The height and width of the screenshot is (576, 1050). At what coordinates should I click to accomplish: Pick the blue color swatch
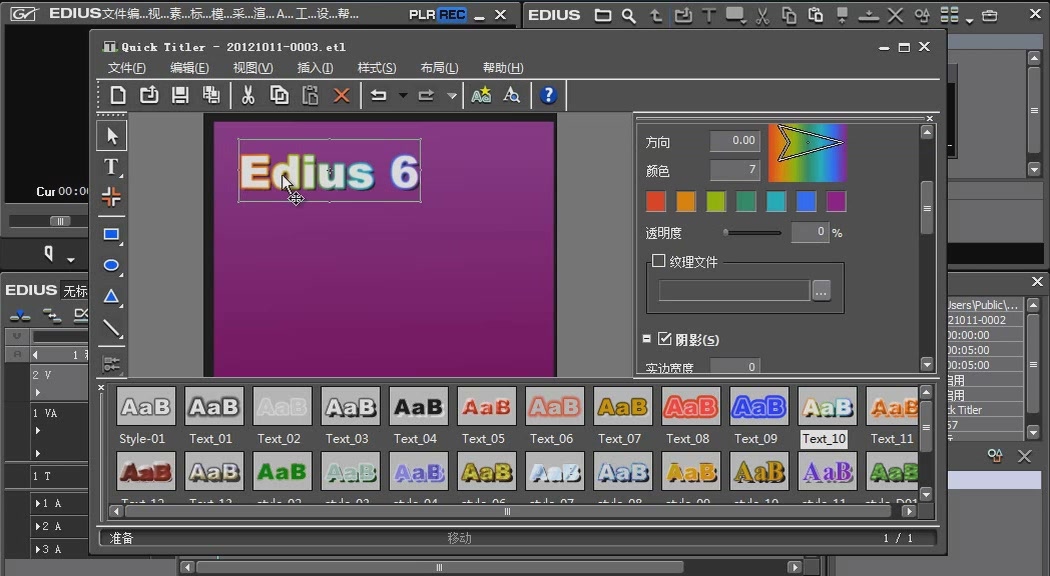click(806, 201)
